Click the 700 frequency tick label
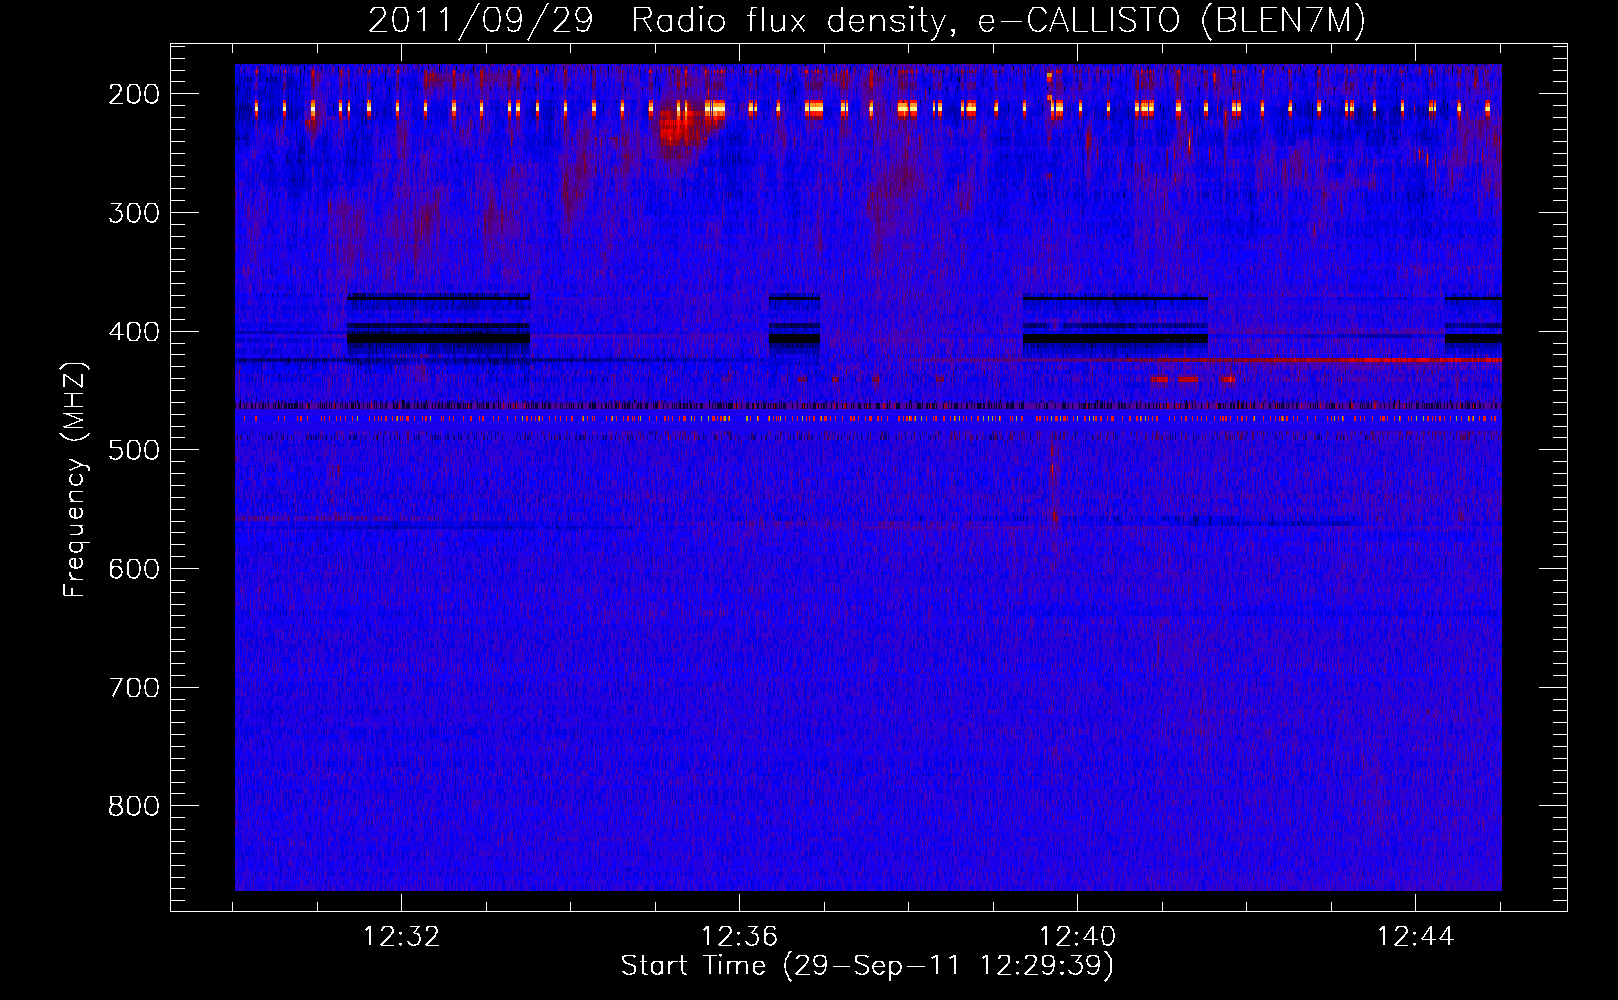Image resolution: width=1618 pixels, height=1000 pixels. point(134,688)
